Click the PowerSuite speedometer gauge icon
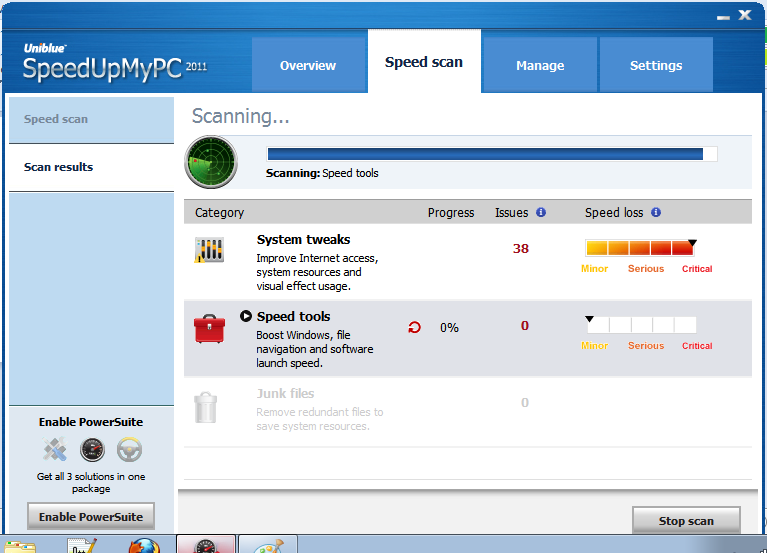 (92, 450)
